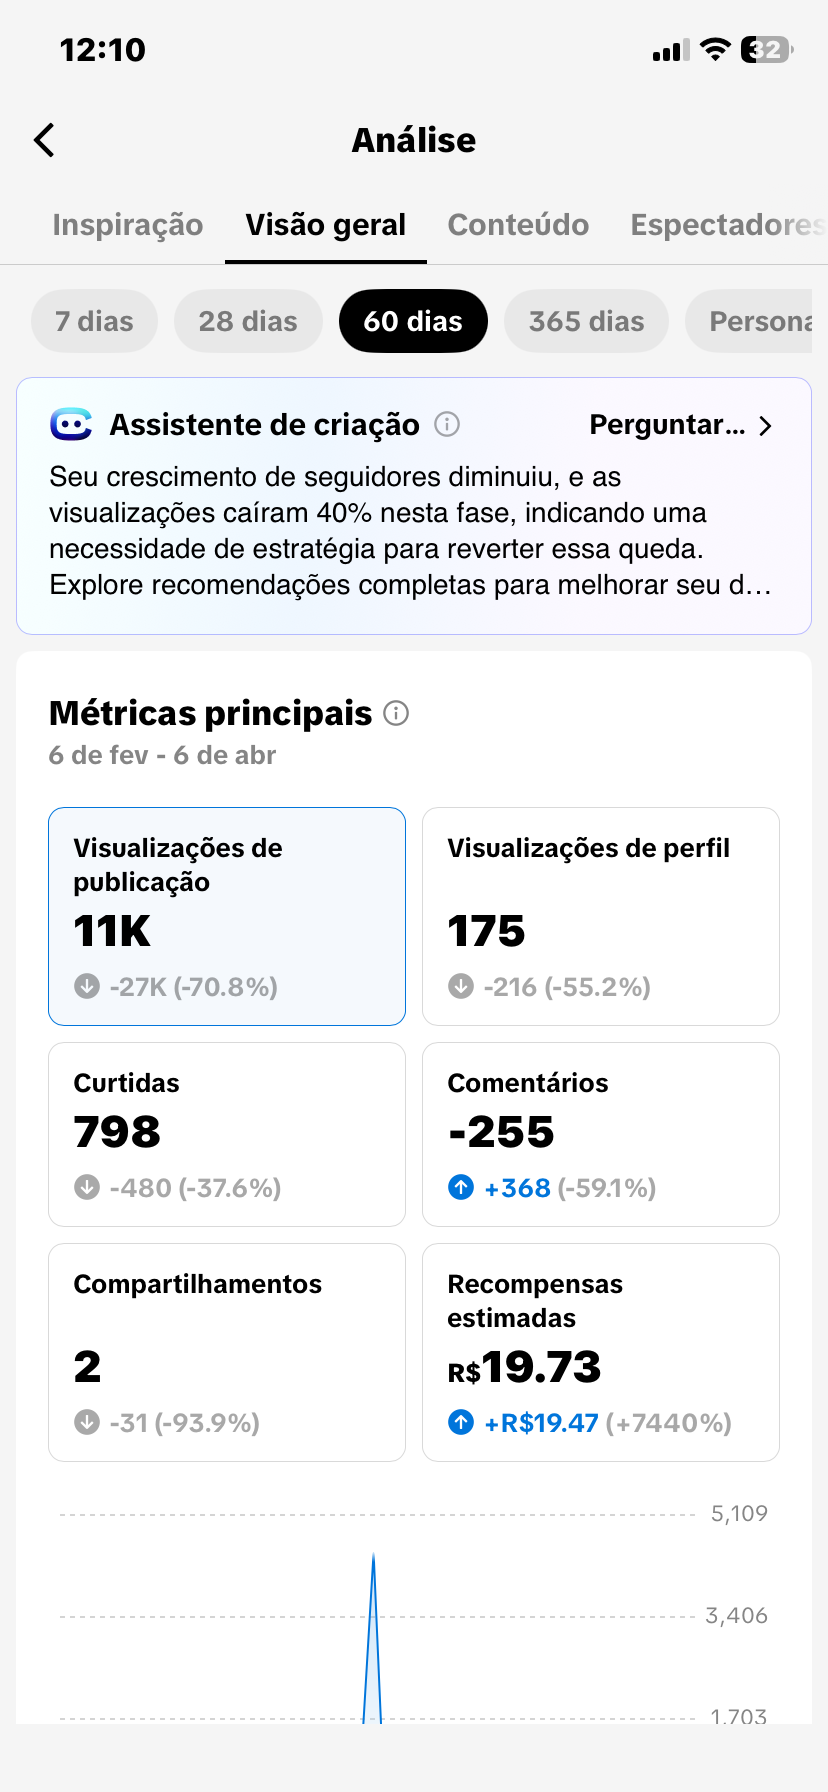Switch to the Conteúdo tab

[518, 225]
